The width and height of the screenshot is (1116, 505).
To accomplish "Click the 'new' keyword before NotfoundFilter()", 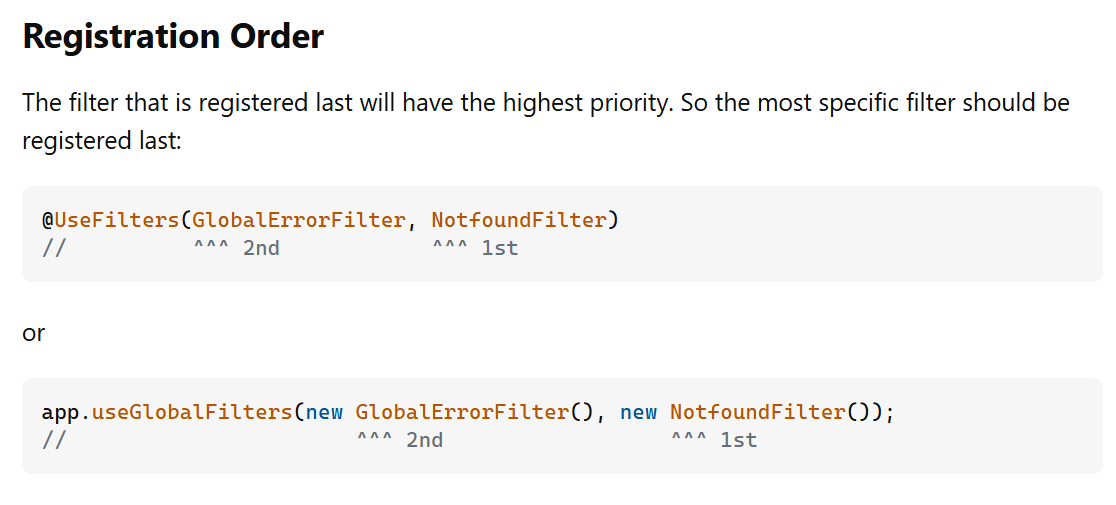I will [638, 412].
